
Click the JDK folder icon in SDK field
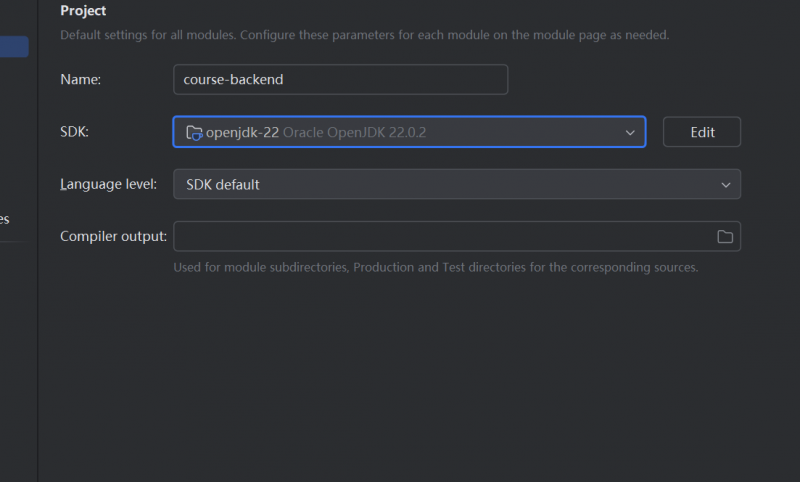(x=194, y=132)
